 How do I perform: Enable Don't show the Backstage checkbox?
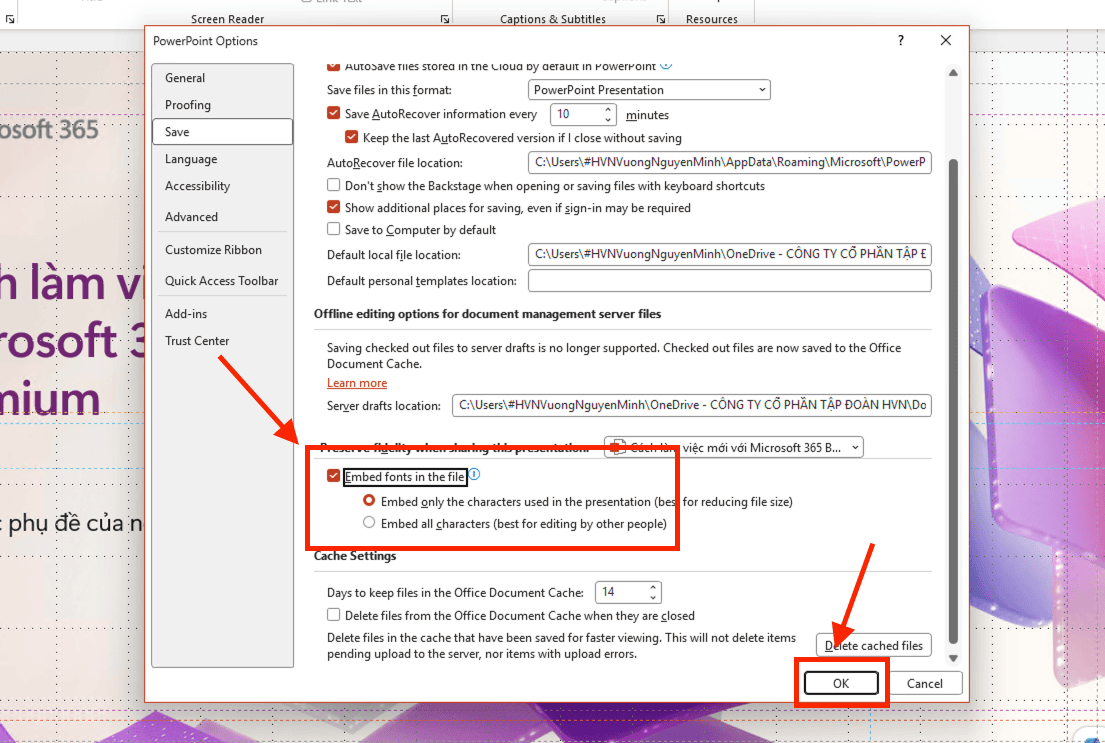click(x=333, y=185)
